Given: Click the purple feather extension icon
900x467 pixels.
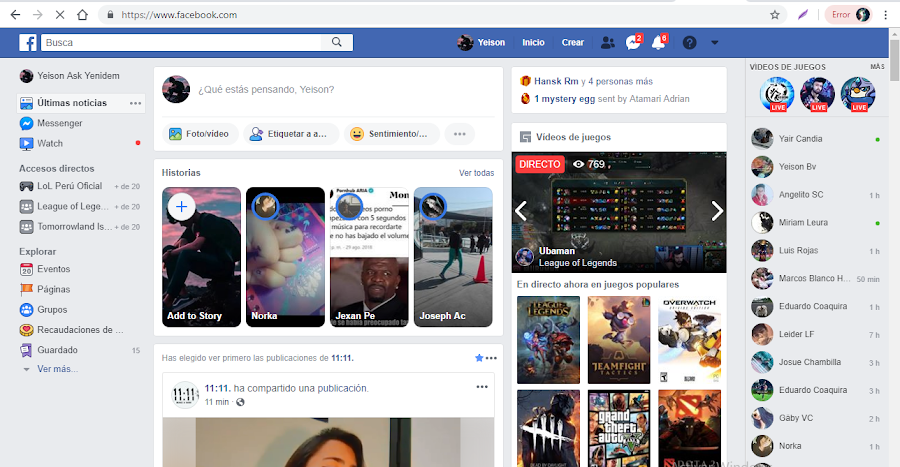Looking at the screenshot, I should coord(803,15).
